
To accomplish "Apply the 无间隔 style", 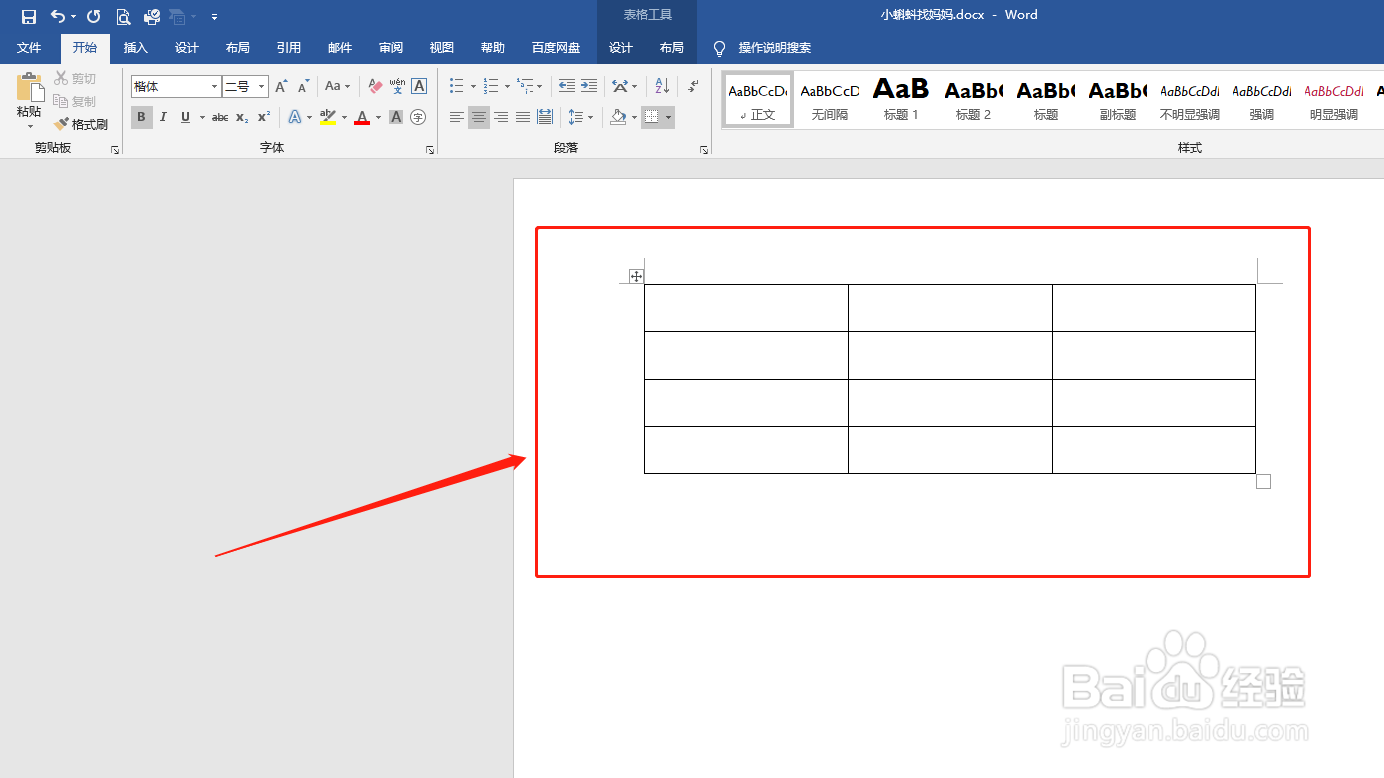I will coord(830,99).
